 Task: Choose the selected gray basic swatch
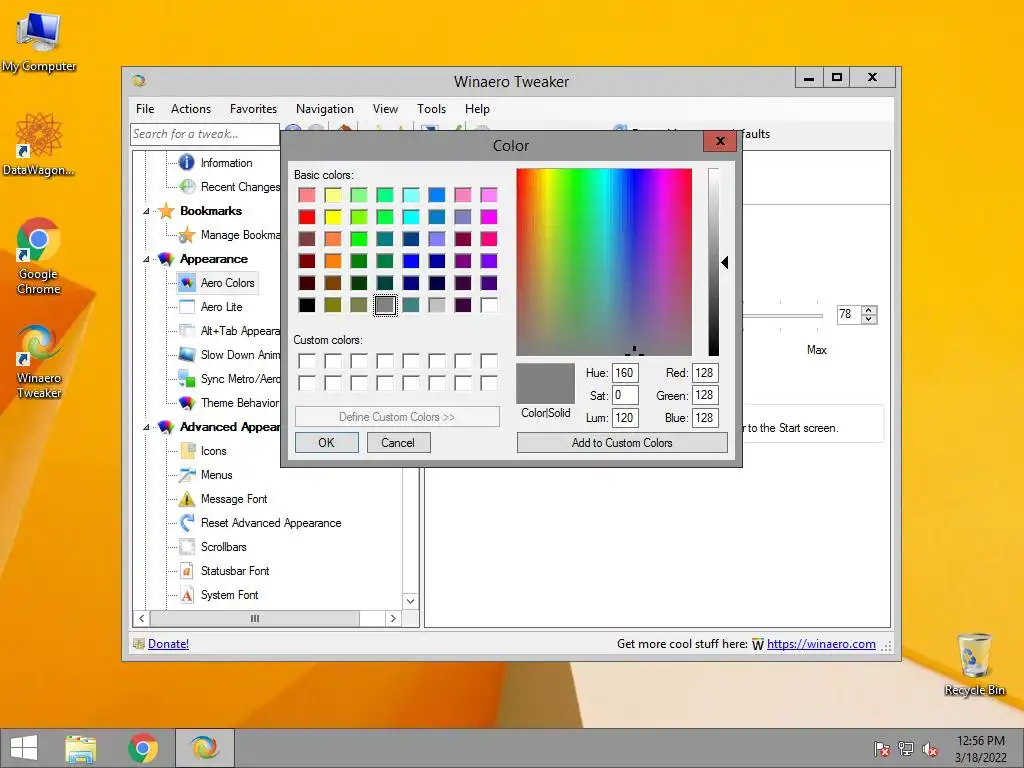pyautogui.click(x=385, y=305)
